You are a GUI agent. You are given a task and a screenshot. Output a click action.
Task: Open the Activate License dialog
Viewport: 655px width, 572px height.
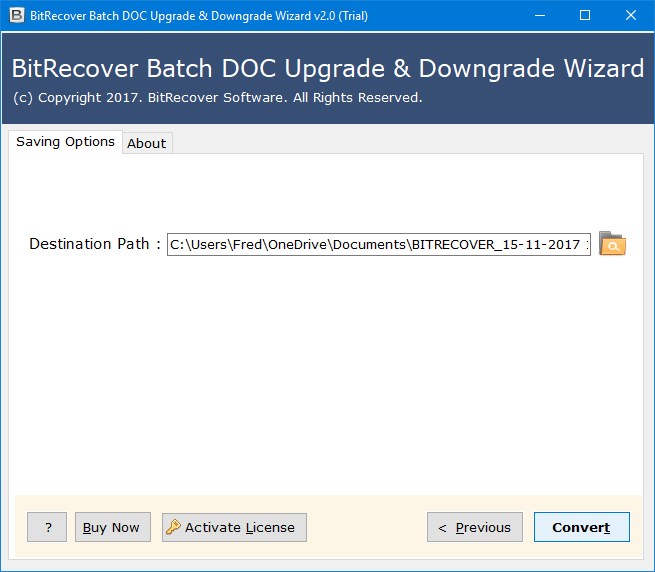pyautogui.click(x=234, y=527)
